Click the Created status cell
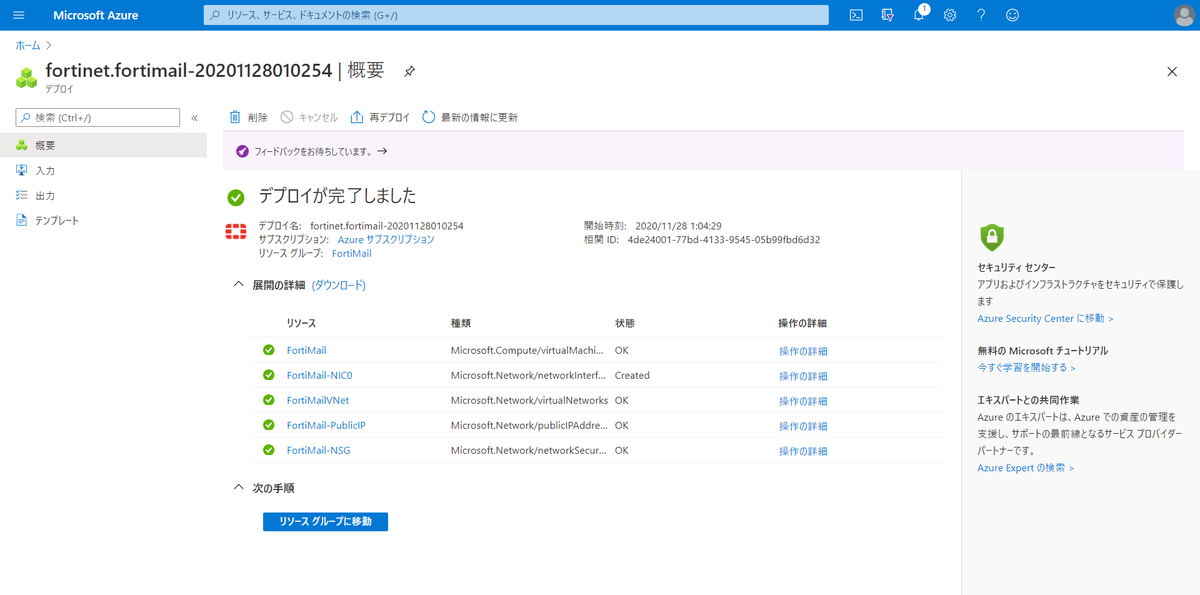Screen dimensions: 1200x595 (632, 376)
